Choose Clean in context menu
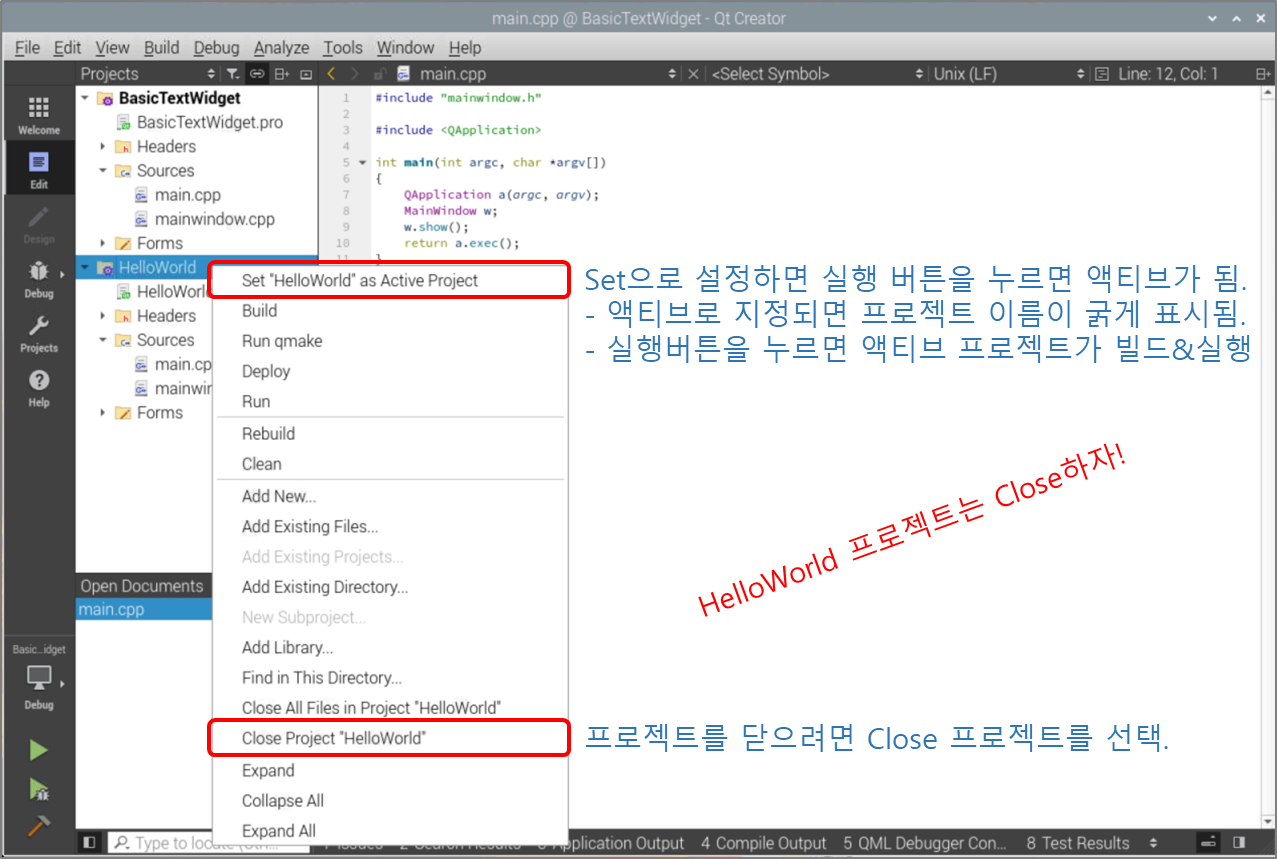The image size is (1277, 859). coord(390,464)
